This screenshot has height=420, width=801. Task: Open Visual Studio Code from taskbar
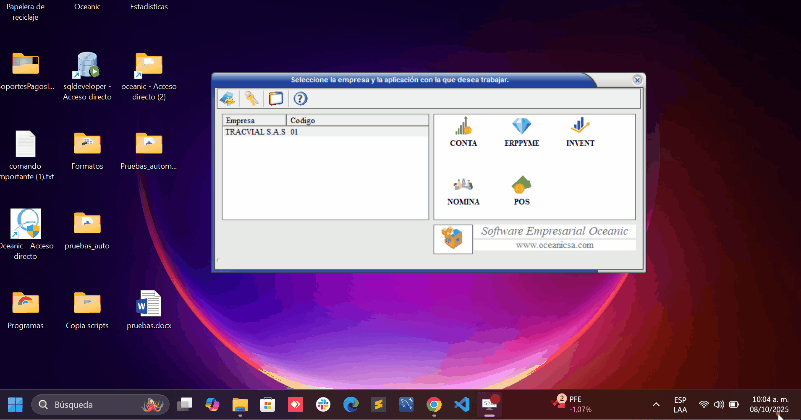[461, 404]
